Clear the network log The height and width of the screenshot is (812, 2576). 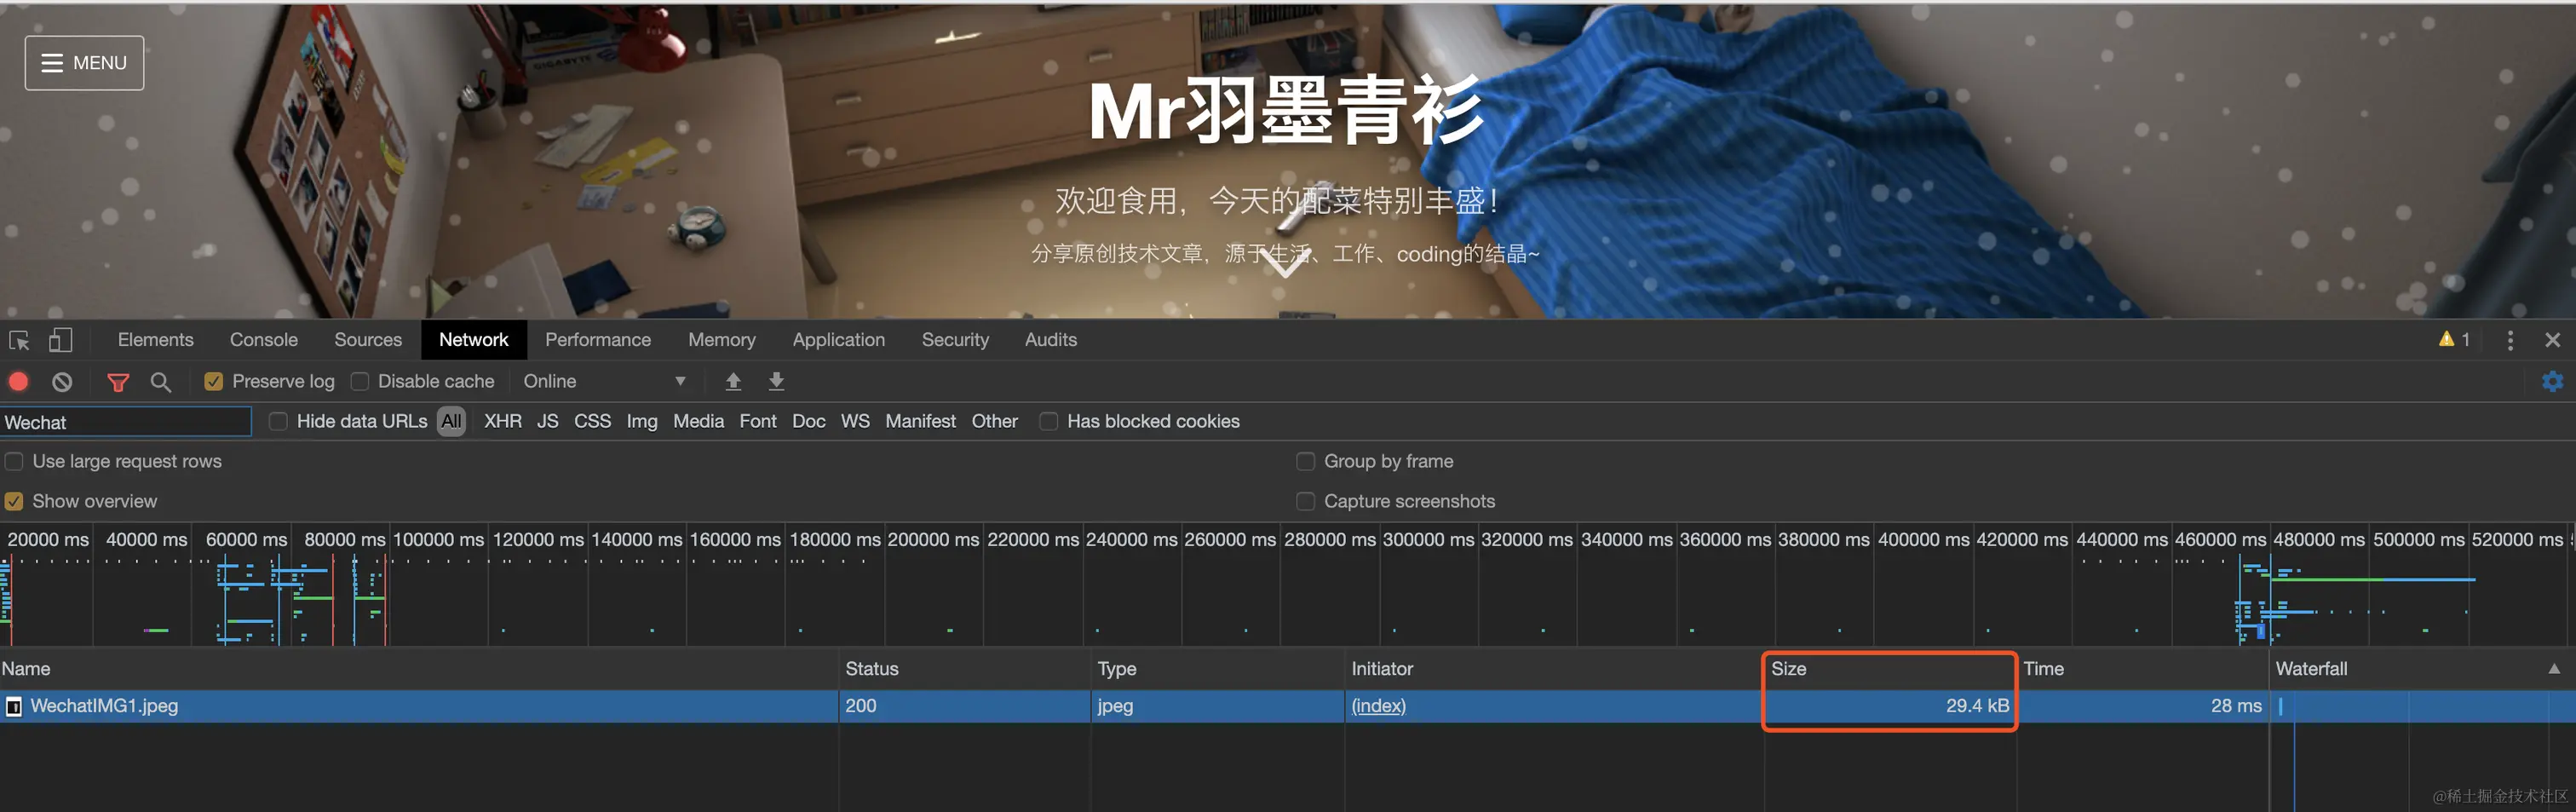[x=62, y=381]
